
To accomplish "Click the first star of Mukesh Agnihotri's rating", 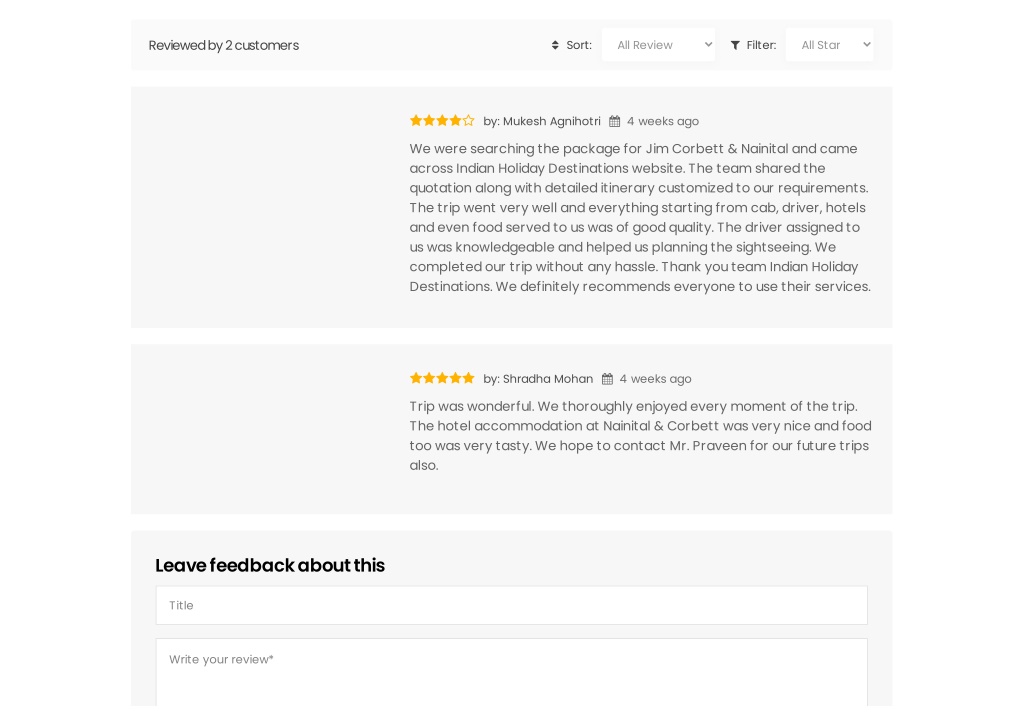I will [x=416, y=120].
